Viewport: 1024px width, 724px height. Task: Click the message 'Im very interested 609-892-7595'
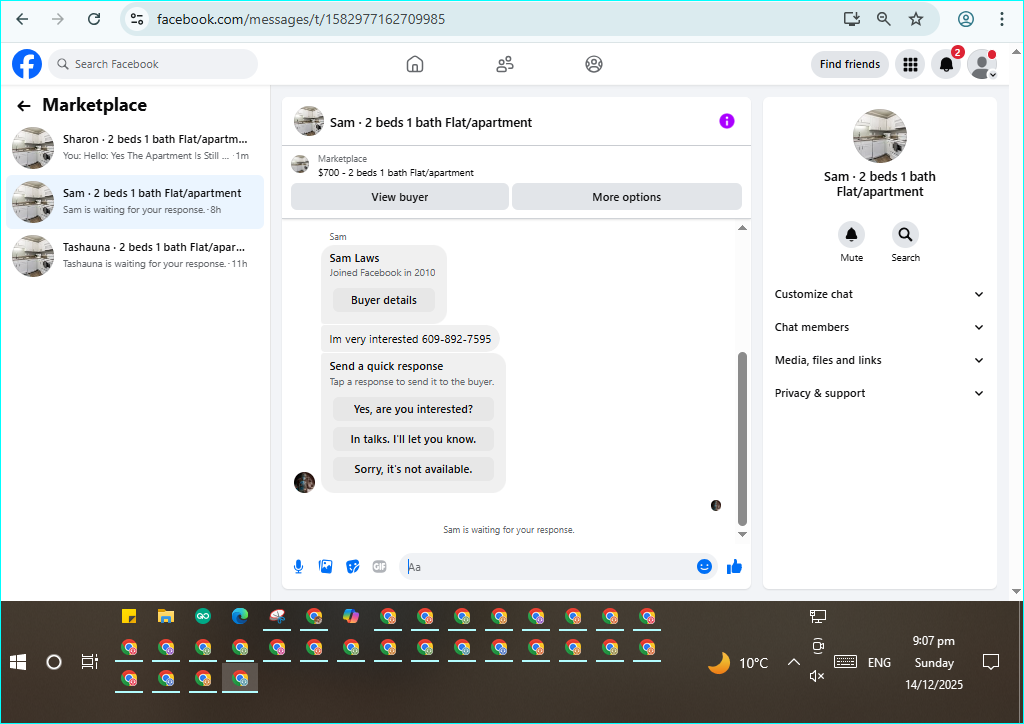(x=410, y=339)
